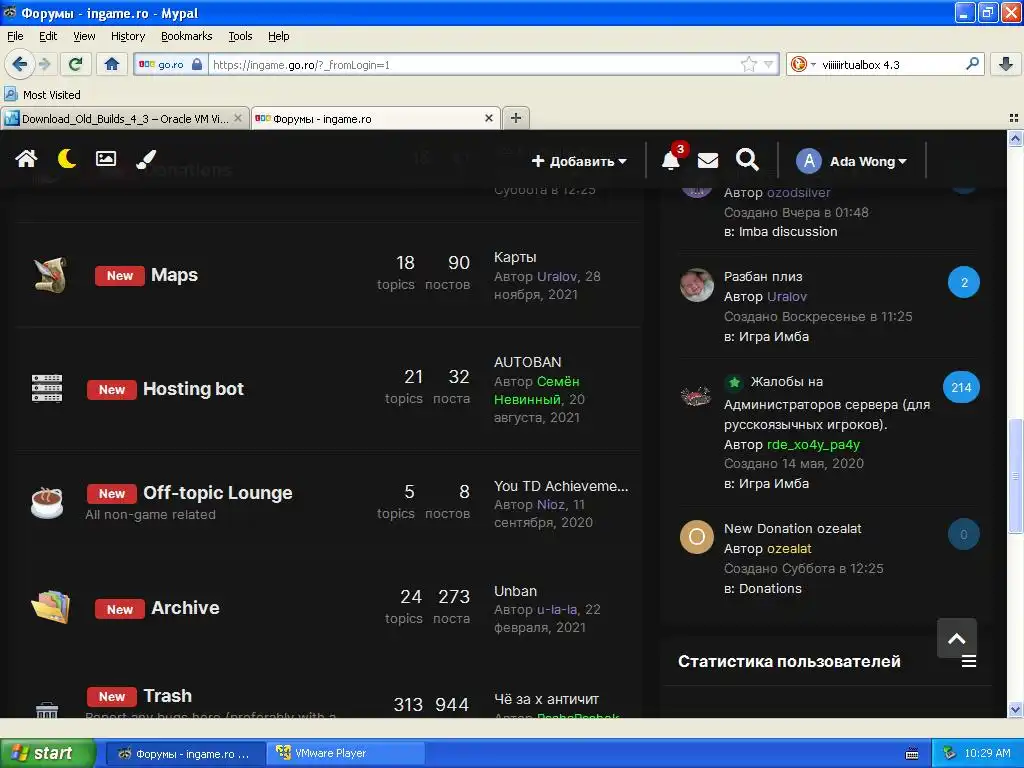Open Archive folder icon
Image resolution: width=1024 pixels, height=768 pixels.
pos(50,607)
